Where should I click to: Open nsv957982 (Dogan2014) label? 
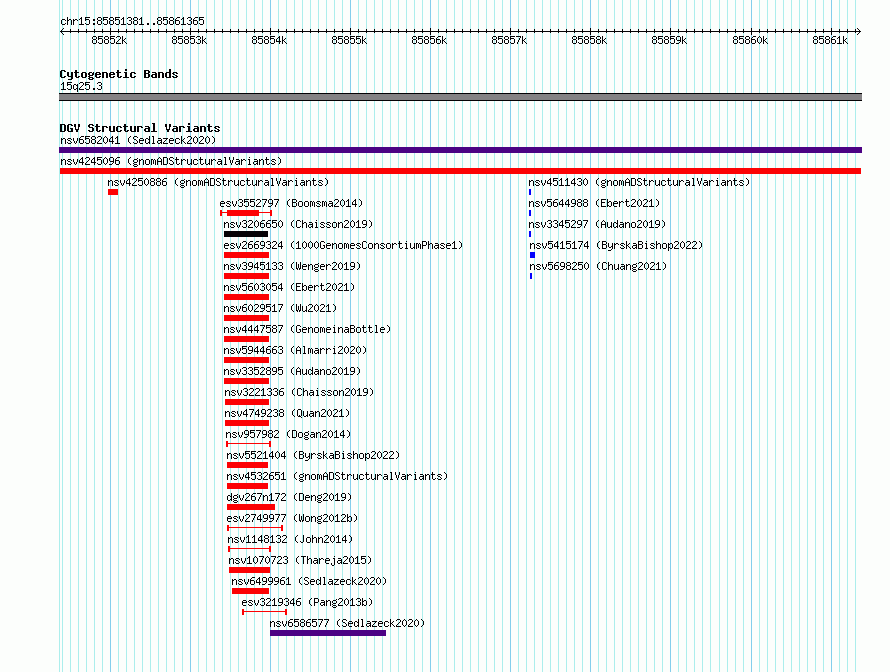pos(288,434)
